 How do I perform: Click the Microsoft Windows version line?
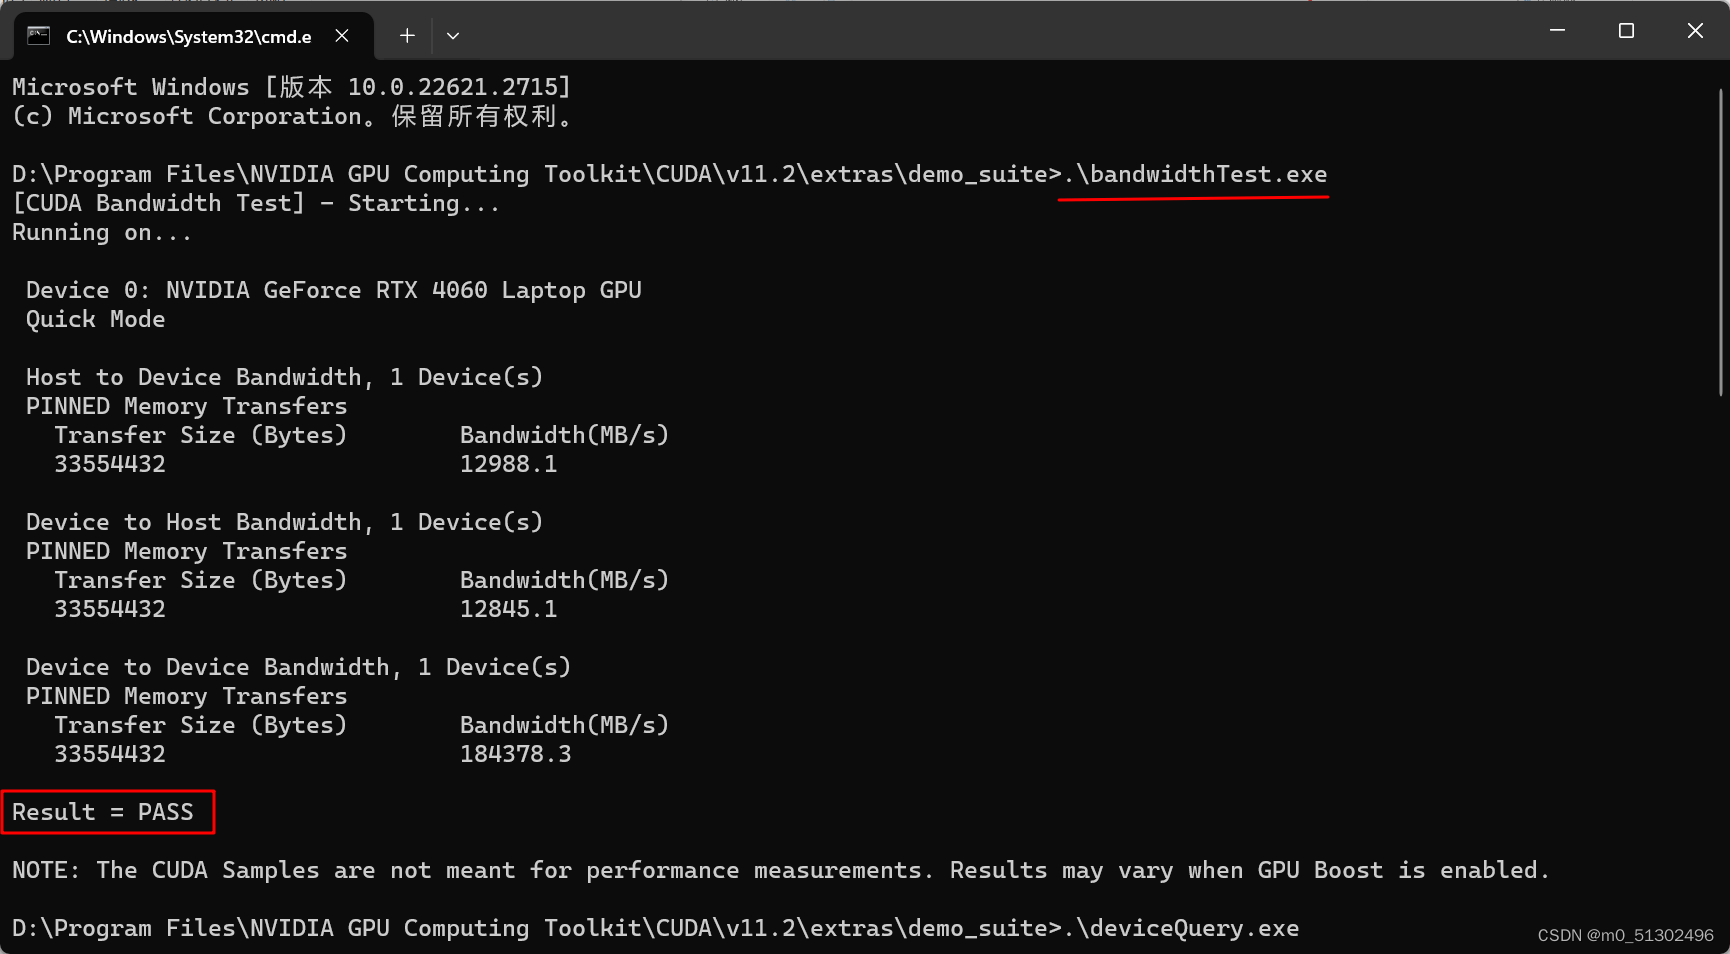click(290, 86)
